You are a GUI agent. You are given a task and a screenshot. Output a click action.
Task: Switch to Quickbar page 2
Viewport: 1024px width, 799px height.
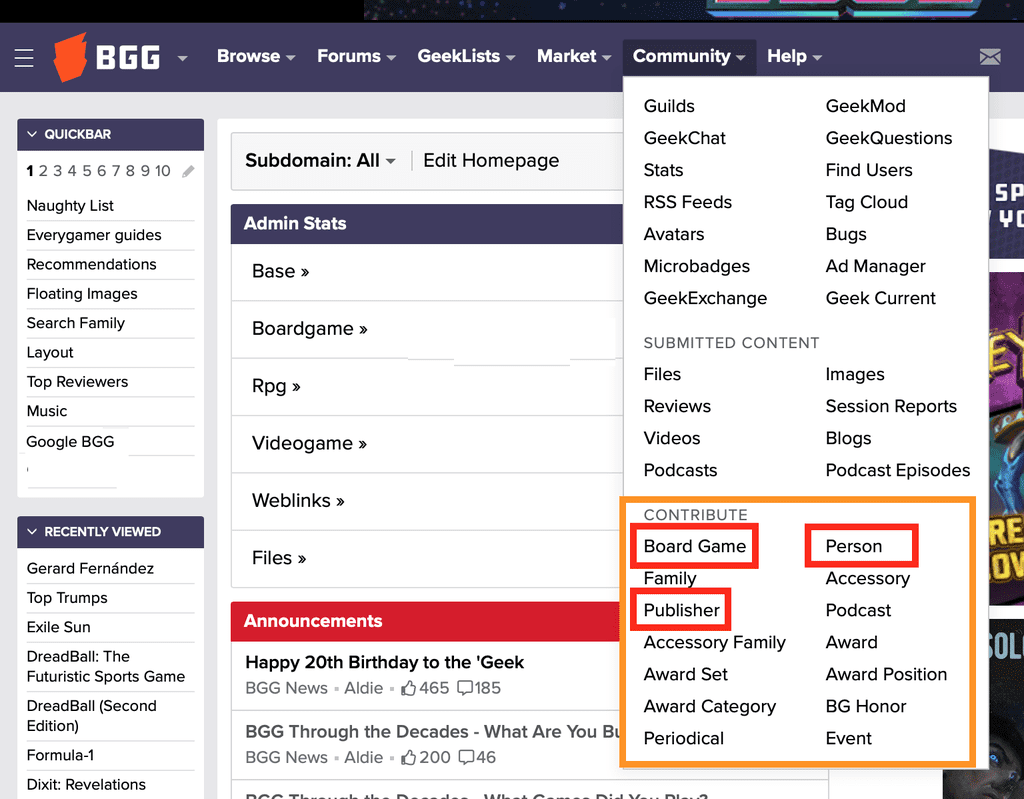(43, 171)
